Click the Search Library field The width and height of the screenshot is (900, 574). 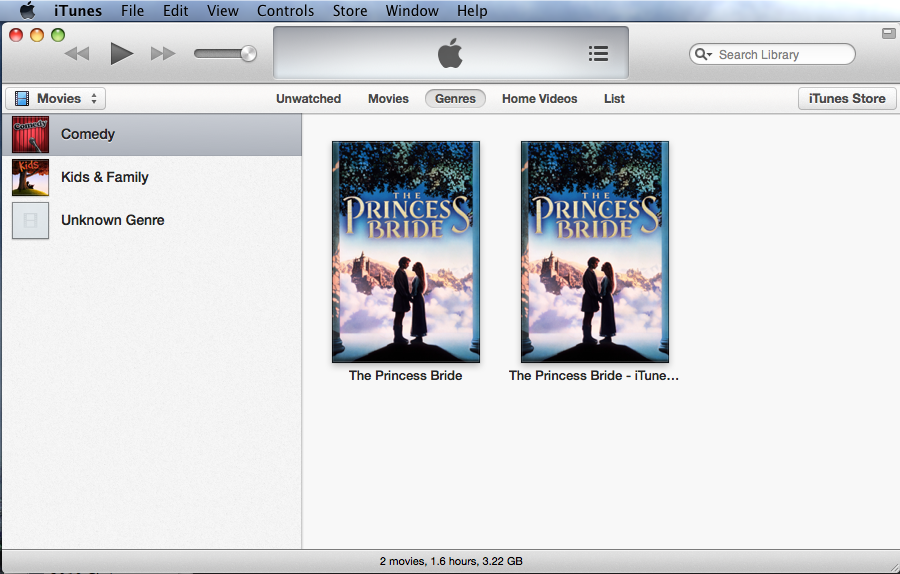(772, 55)
